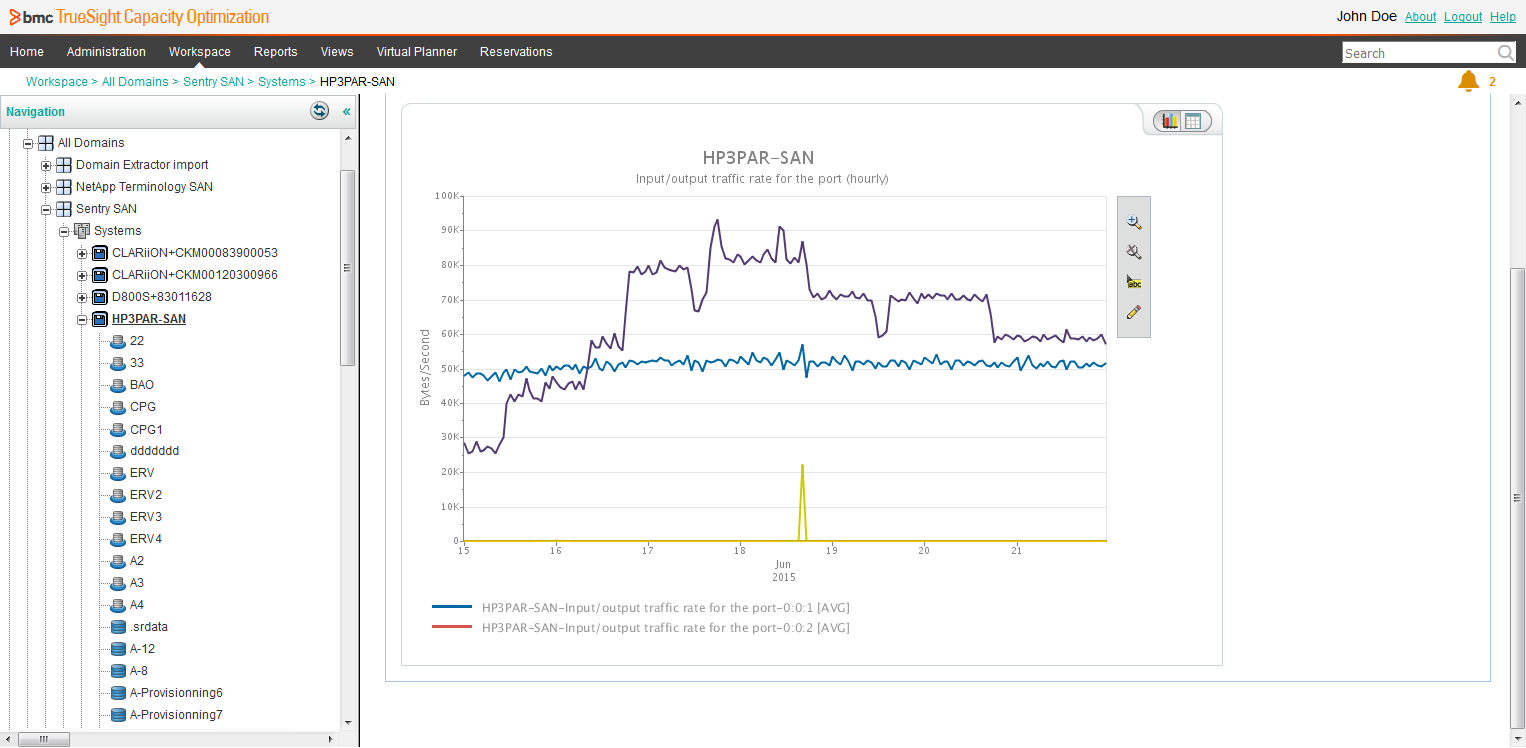Toggle the port-0:0:1 legend color line

coord(452,607)
